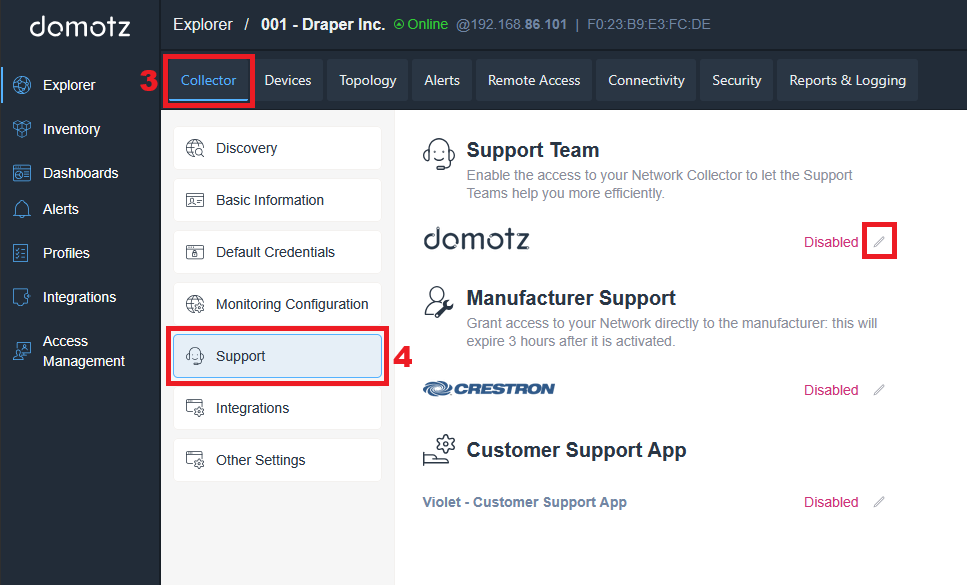Click the Default Credentials lock icon
967x585 pixels.
[x=195, y=252]
